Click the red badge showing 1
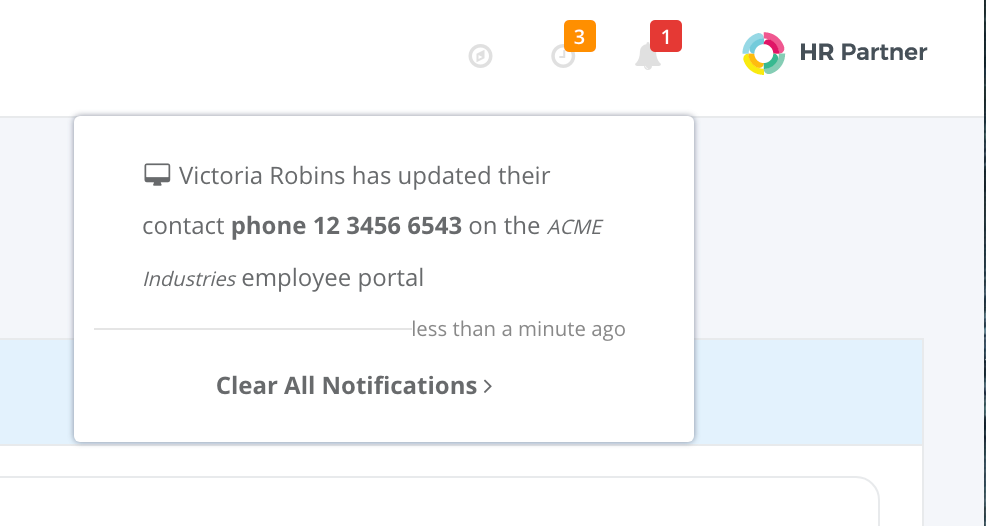 click(666, 36)
